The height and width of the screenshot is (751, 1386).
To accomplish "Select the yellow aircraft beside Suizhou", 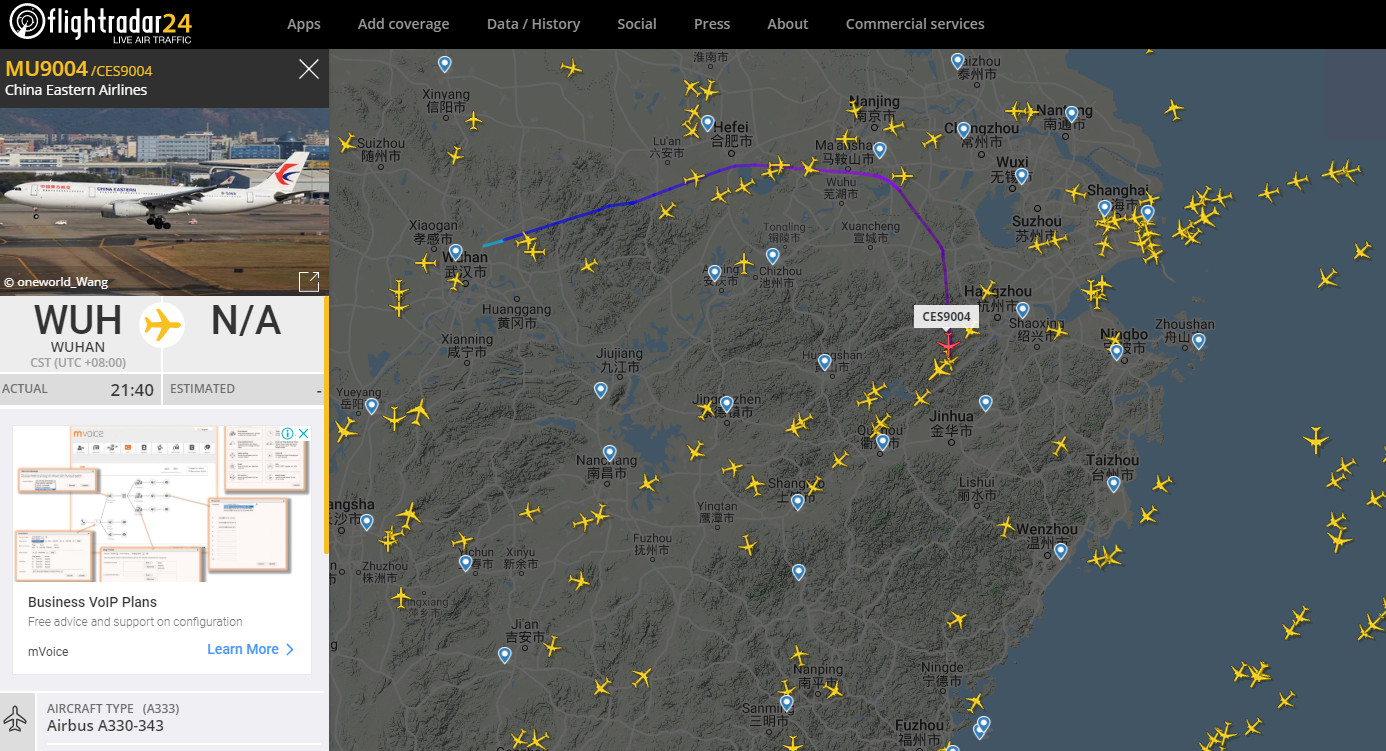I will coord(347,144).
